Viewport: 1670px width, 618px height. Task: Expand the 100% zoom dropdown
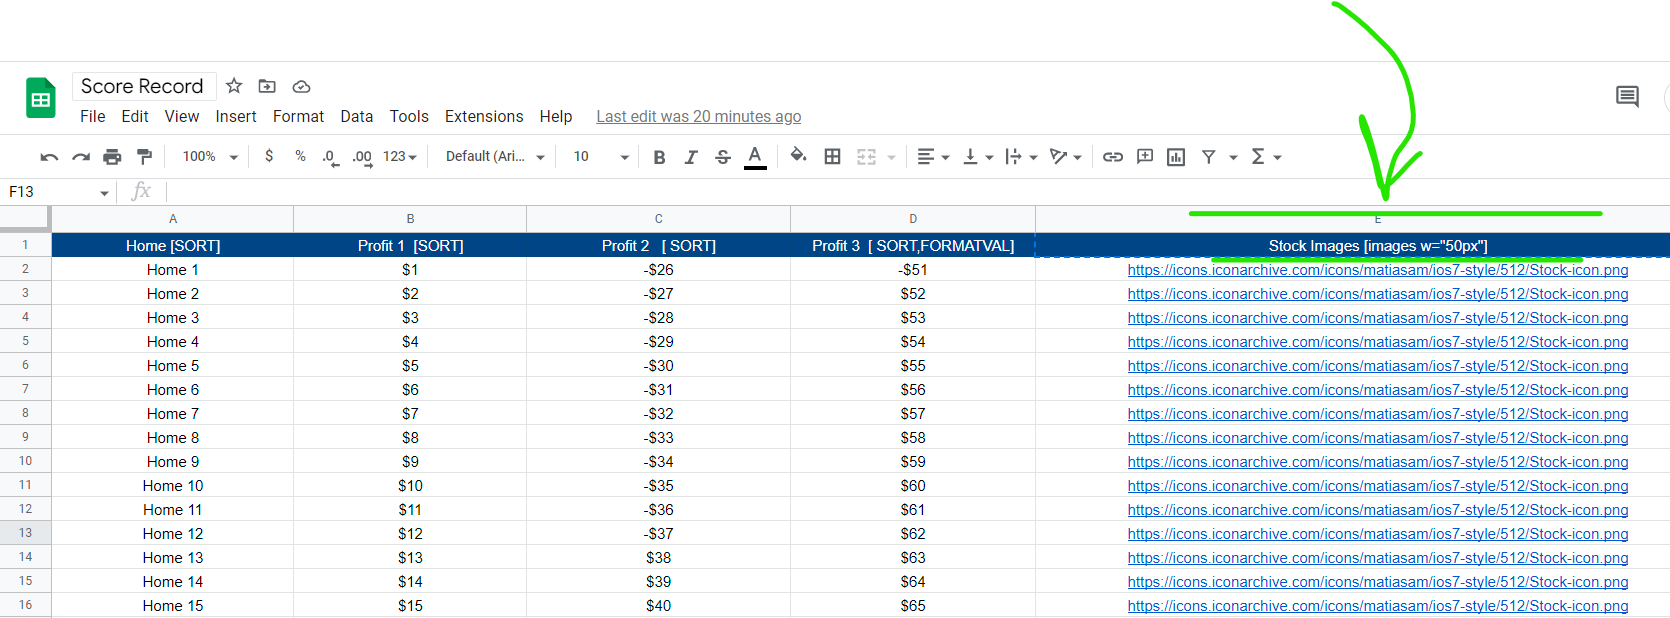[x=210, y=157]
